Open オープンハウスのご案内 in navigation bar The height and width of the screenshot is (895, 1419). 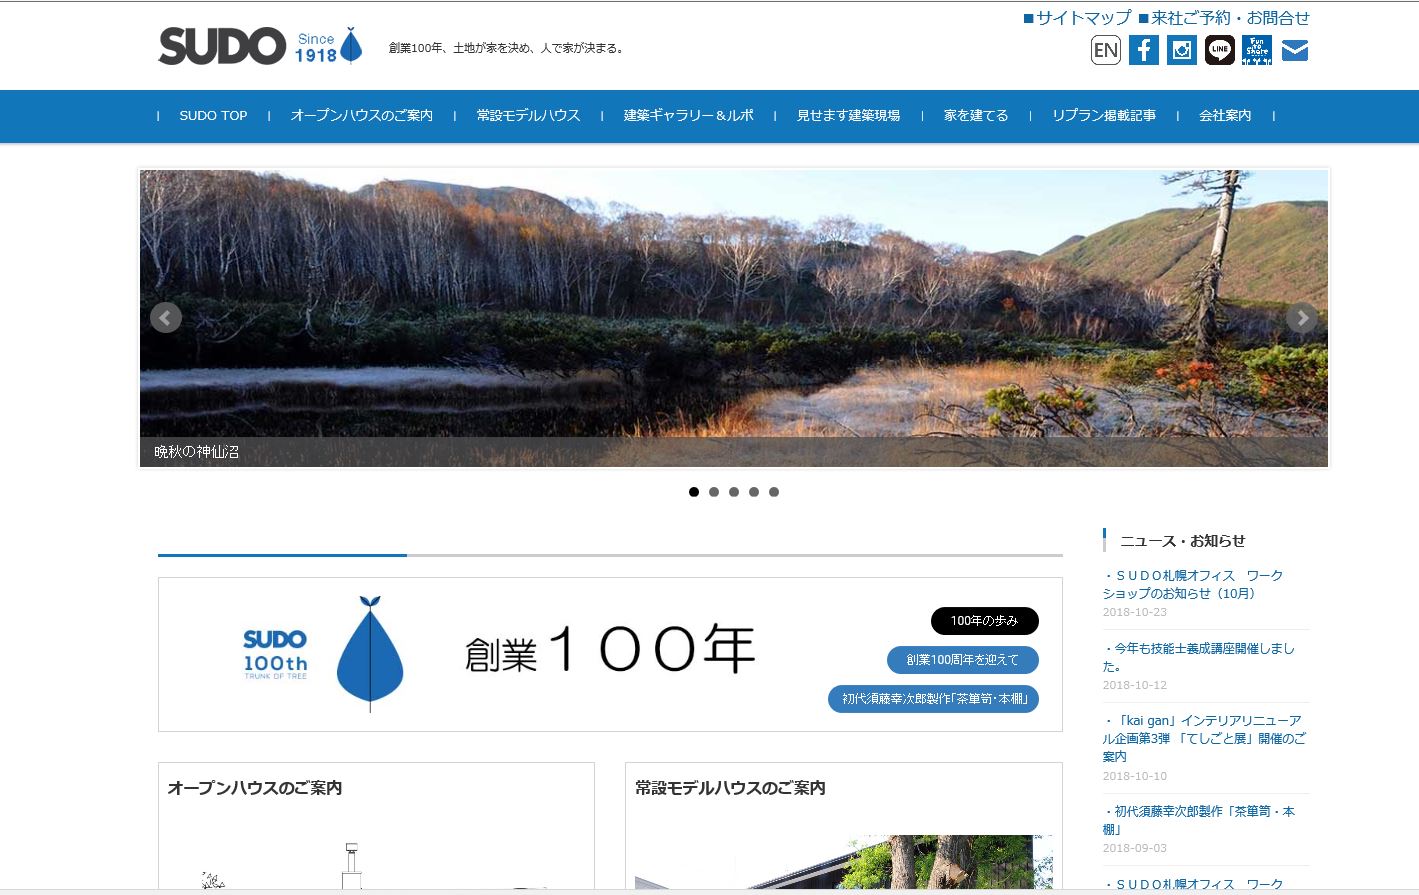pos(361,116)
